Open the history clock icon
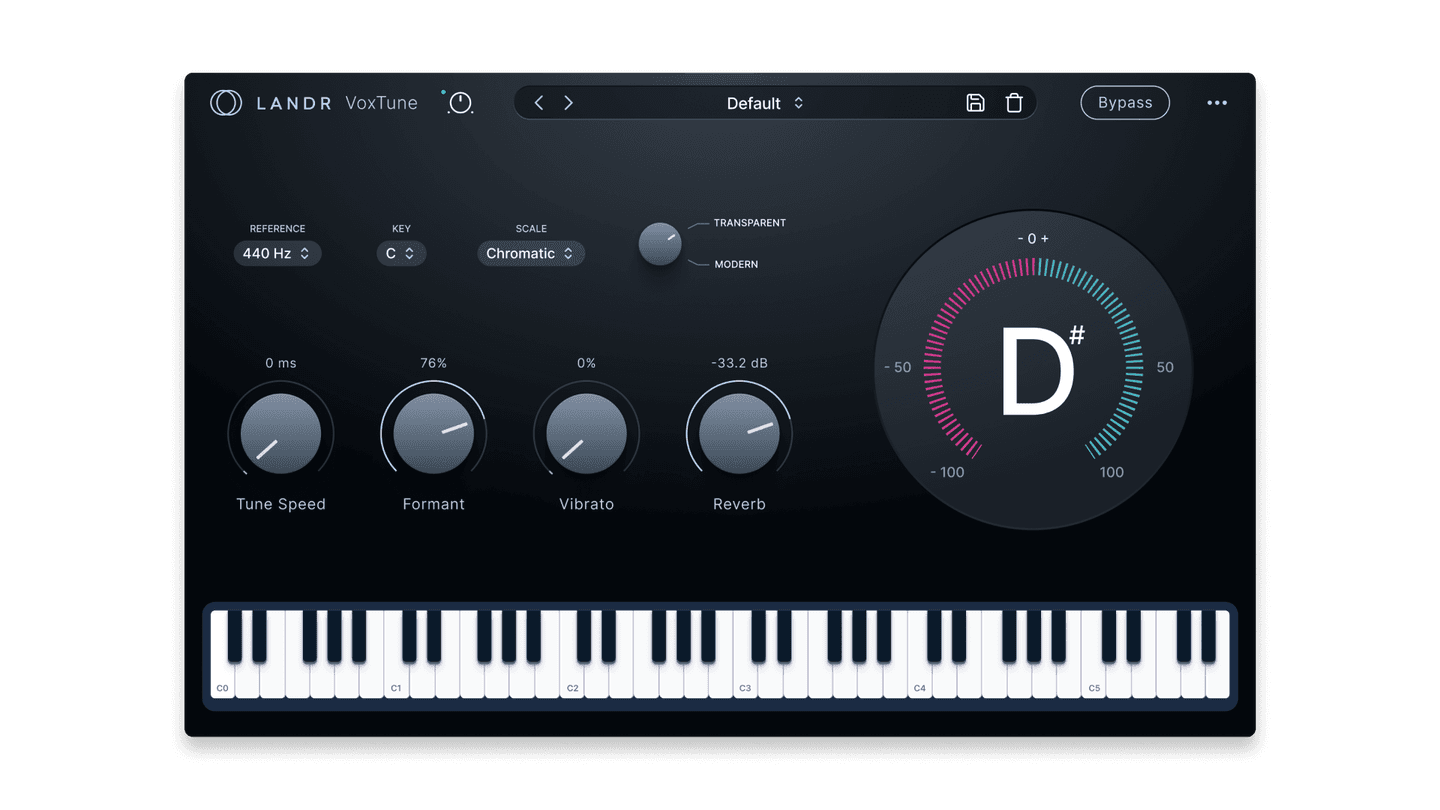The width and height of the screenshot is (1440, 810). click(x=459, y=103)
